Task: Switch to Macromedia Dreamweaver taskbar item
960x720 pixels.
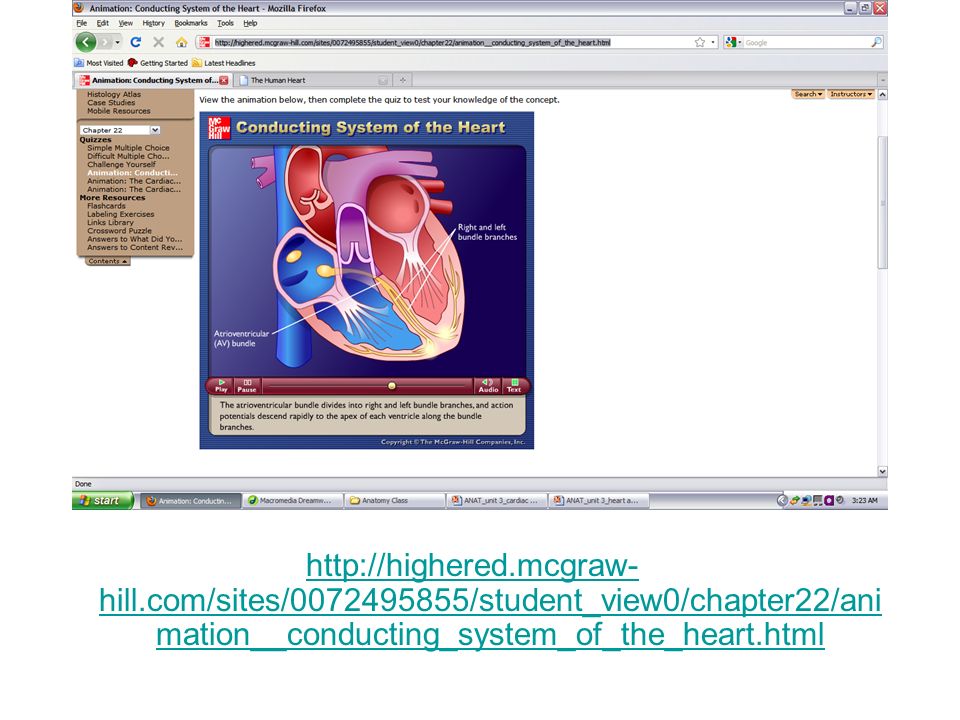Action: (x=291, y=500)
